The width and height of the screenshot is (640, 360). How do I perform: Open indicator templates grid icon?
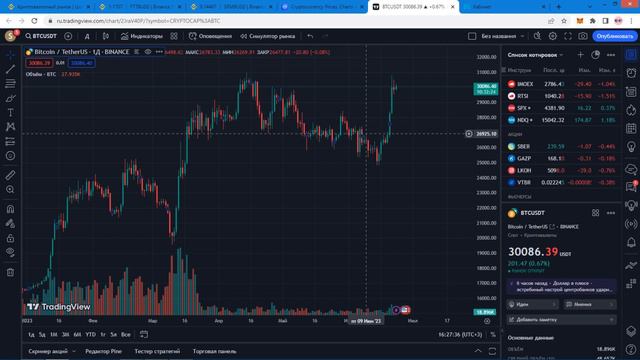pos(174,36)
